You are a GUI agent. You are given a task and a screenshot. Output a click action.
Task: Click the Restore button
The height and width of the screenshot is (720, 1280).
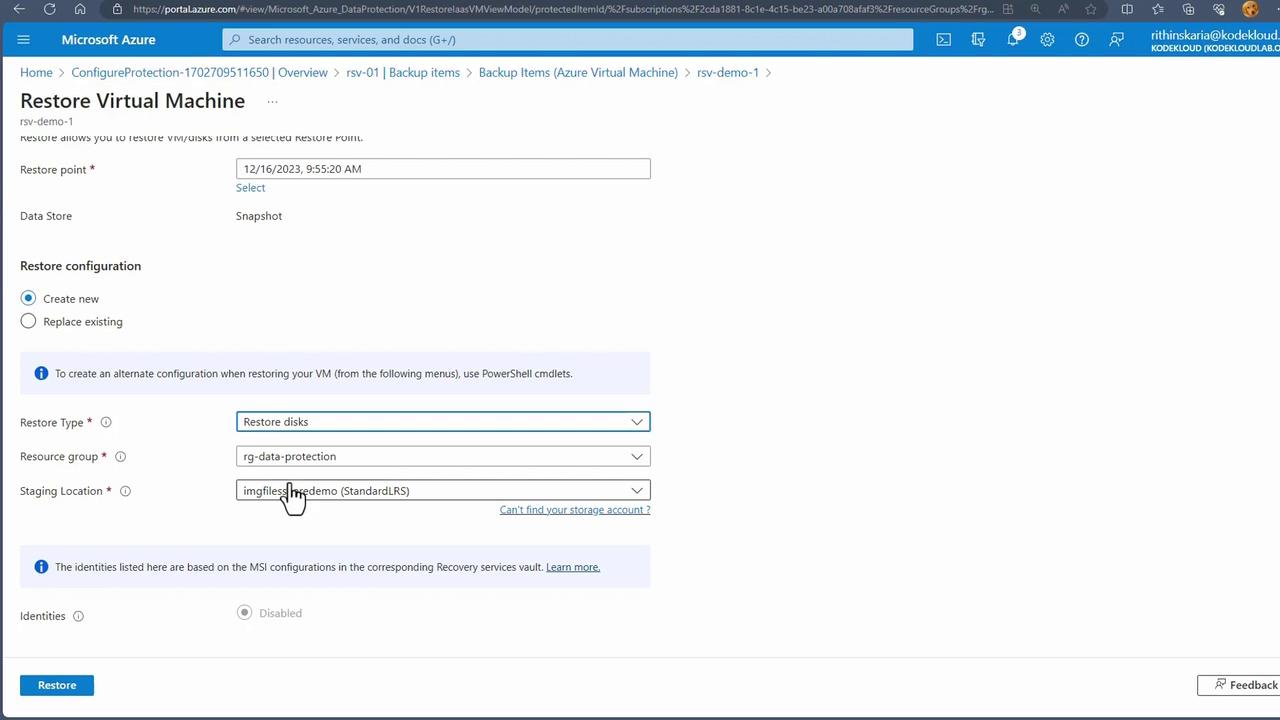(x=57, y=685)
